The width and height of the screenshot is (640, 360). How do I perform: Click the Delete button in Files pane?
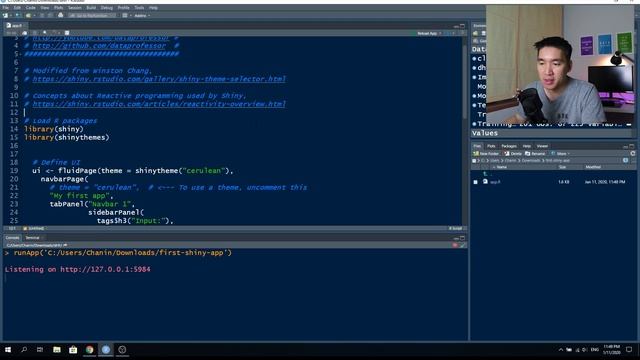(513, 153)
